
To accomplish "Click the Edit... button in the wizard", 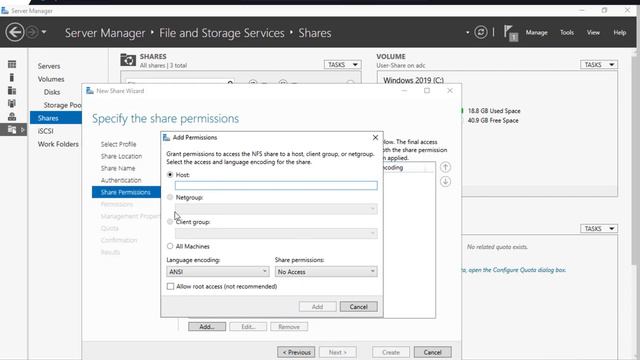I will (x=248, y=327).
